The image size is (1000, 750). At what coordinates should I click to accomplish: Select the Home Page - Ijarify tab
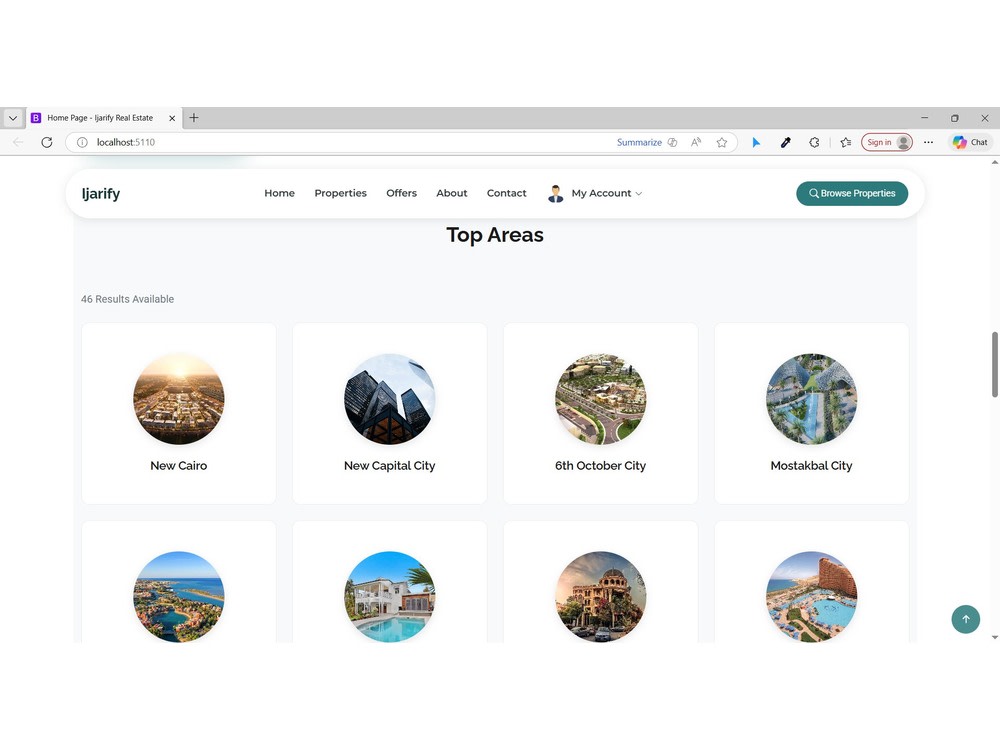[x=100, y=118]
